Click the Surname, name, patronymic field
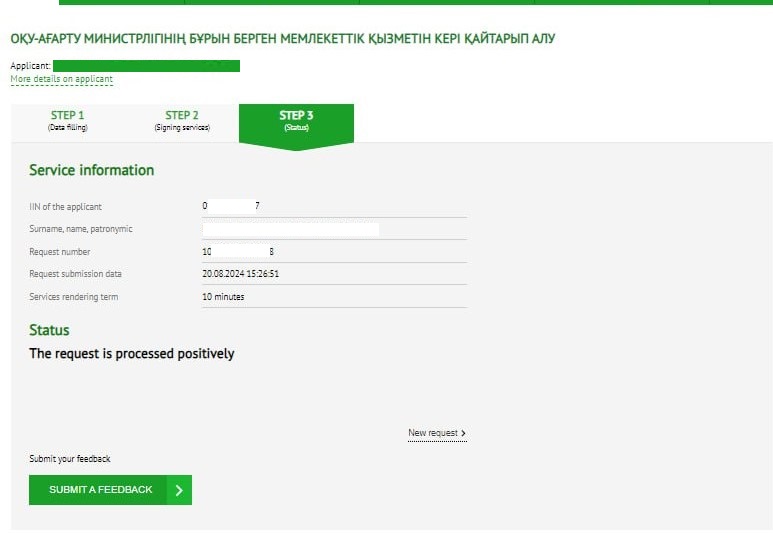Screen dimensions: 773x533 (x=290, y=229)
